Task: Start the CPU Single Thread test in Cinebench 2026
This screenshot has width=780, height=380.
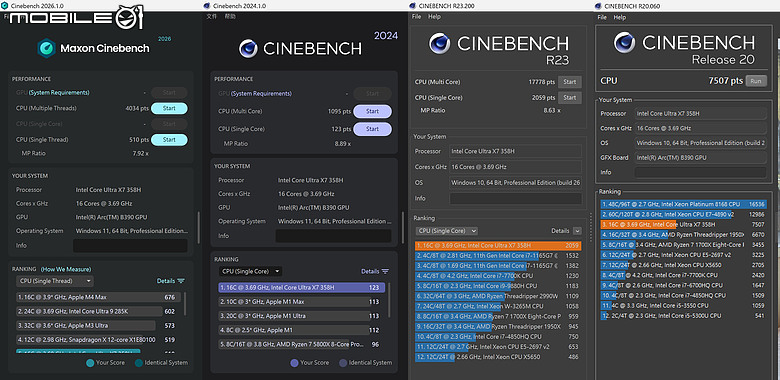Action: [169, 140]
